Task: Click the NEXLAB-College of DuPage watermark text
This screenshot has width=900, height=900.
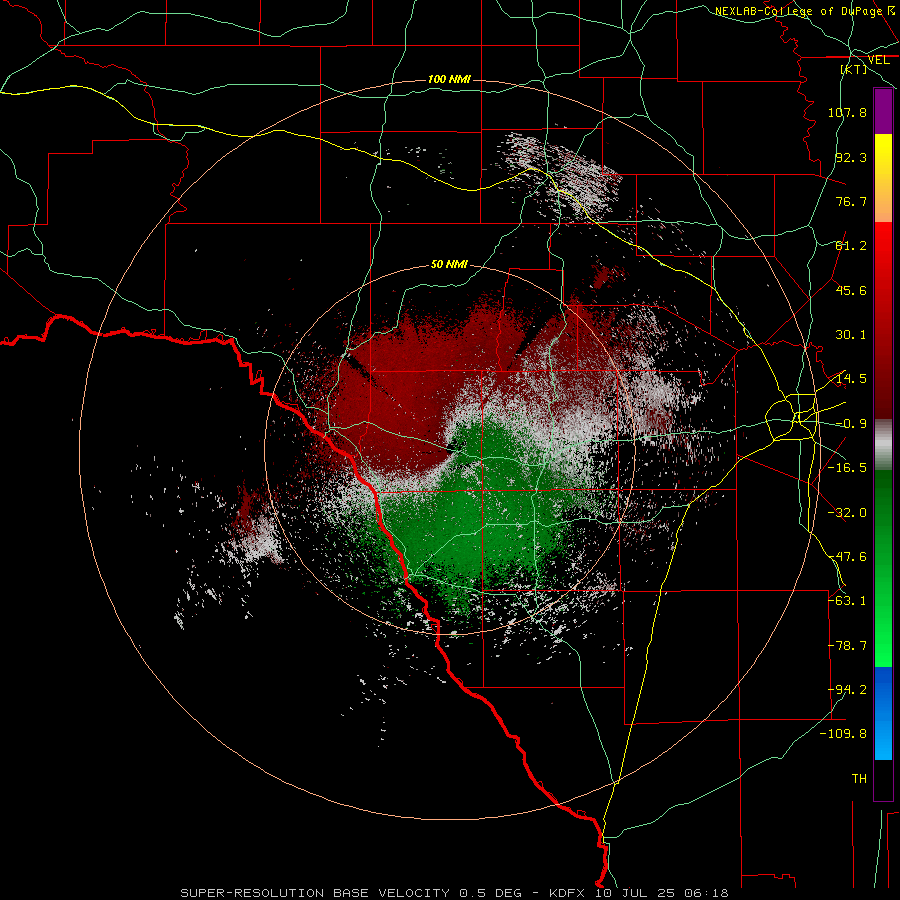Action: point(798,11)
